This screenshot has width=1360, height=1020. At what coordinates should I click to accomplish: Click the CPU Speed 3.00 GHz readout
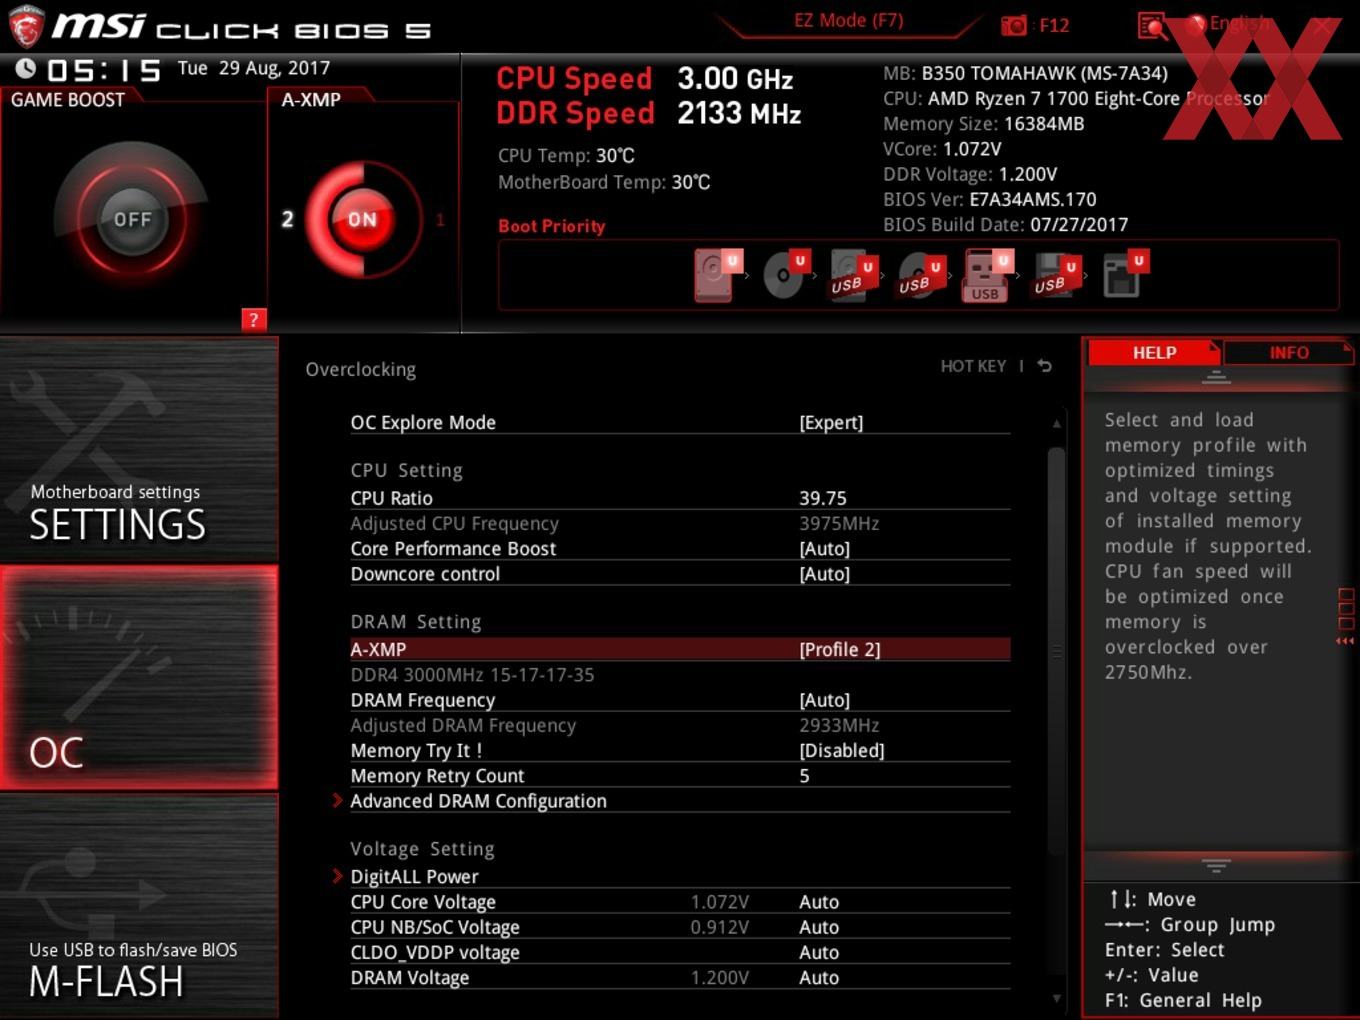pos(645,78)
